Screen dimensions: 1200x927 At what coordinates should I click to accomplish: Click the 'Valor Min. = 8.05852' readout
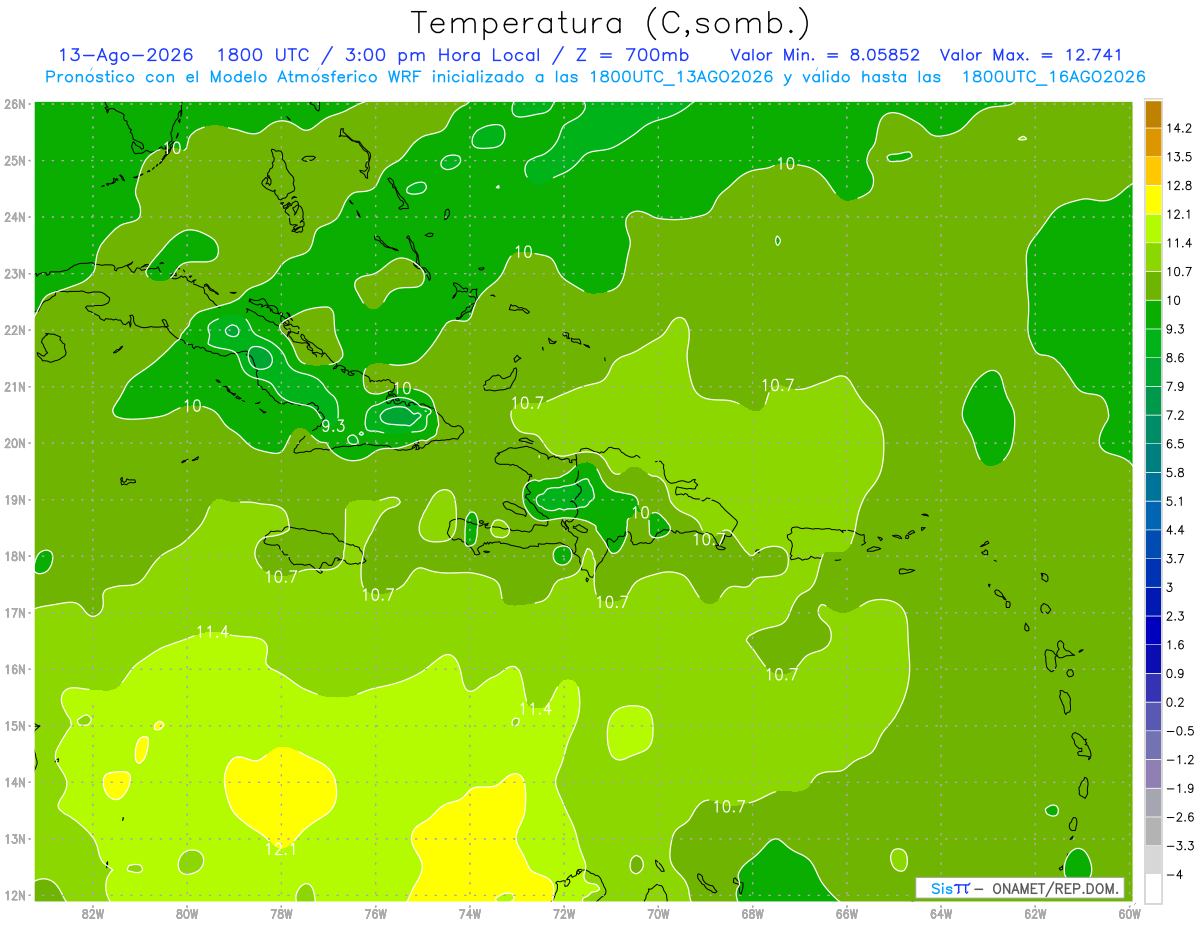[x=824, y=55]
